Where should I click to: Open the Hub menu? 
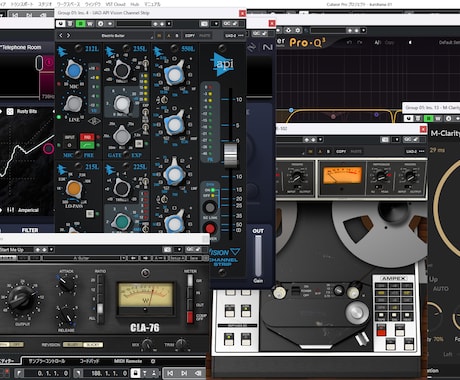point(135,4)
